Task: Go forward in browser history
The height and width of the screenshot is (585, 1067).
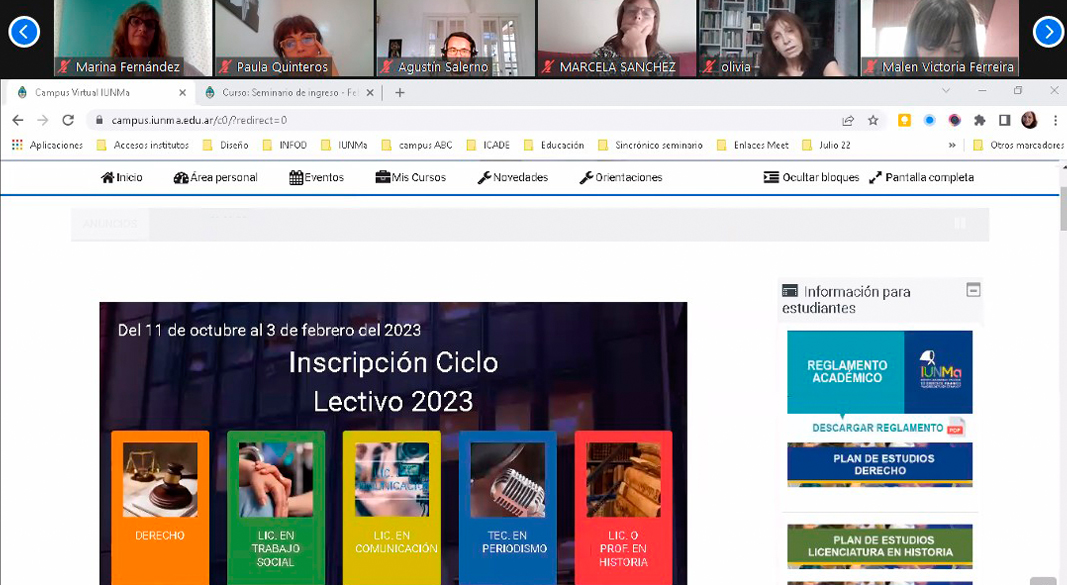Action: click(43, 120)
